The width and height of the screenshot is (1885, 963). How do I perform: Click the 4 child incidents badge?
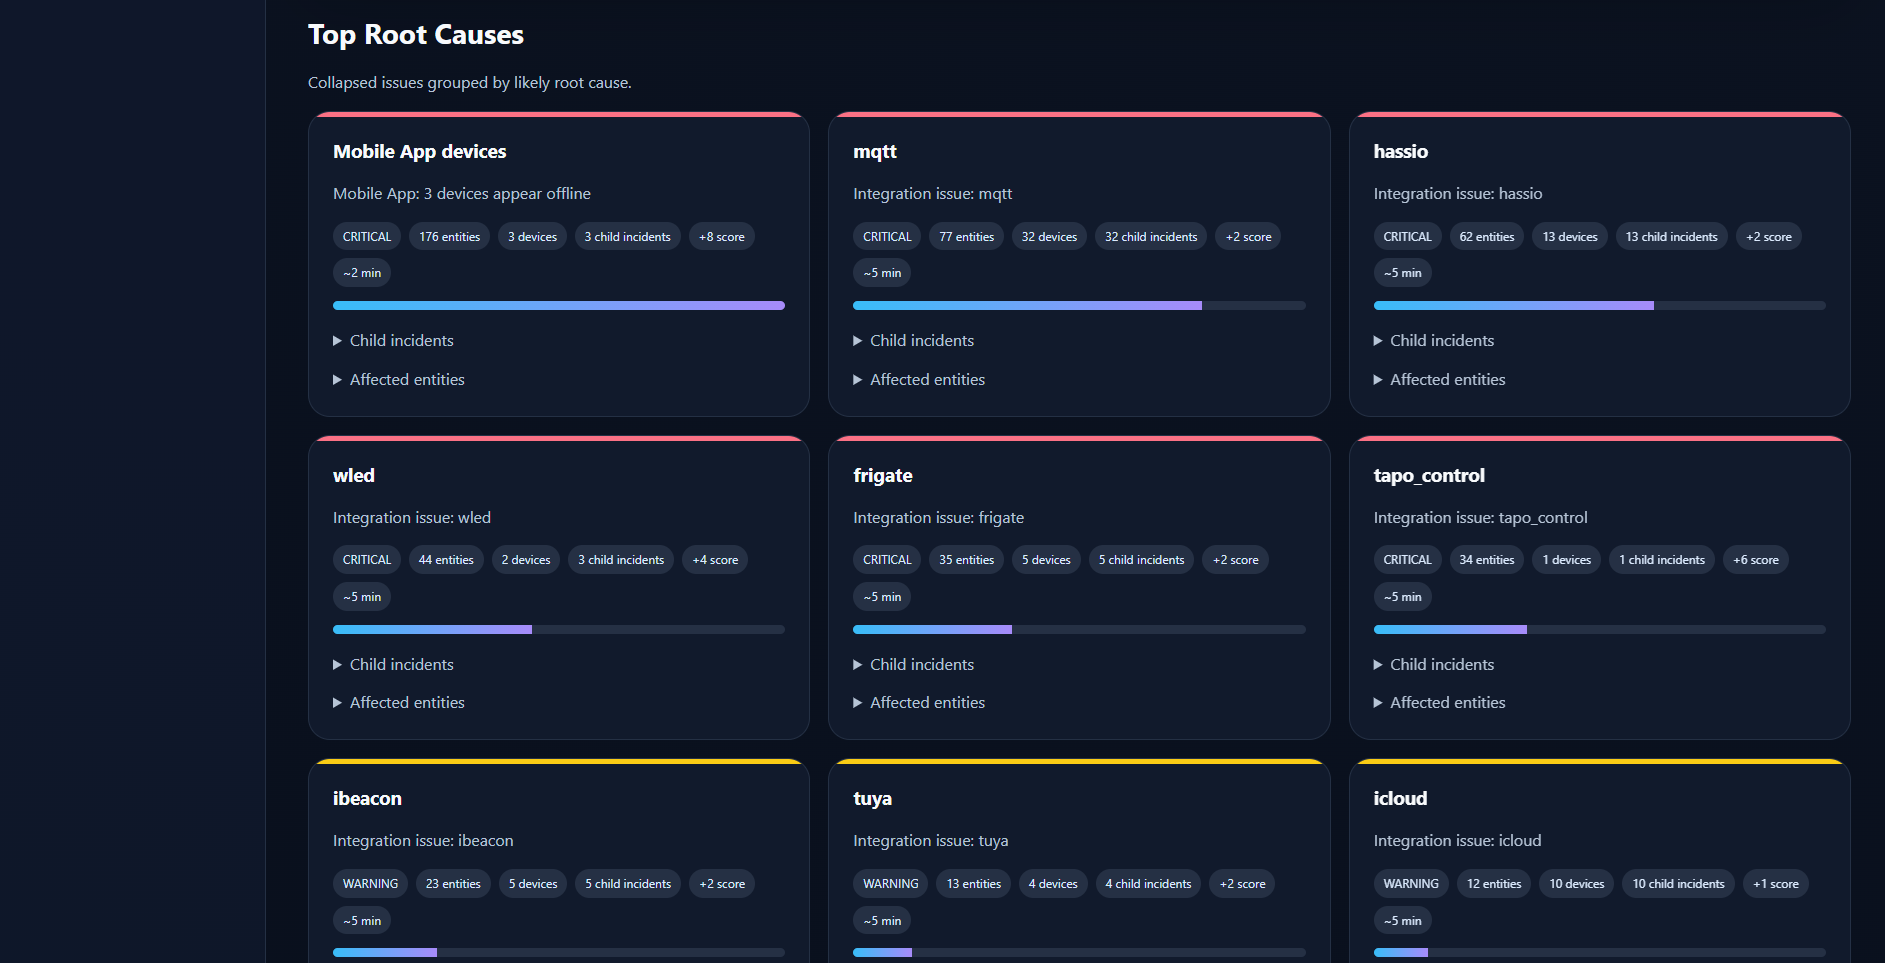tap(1149, 884)
